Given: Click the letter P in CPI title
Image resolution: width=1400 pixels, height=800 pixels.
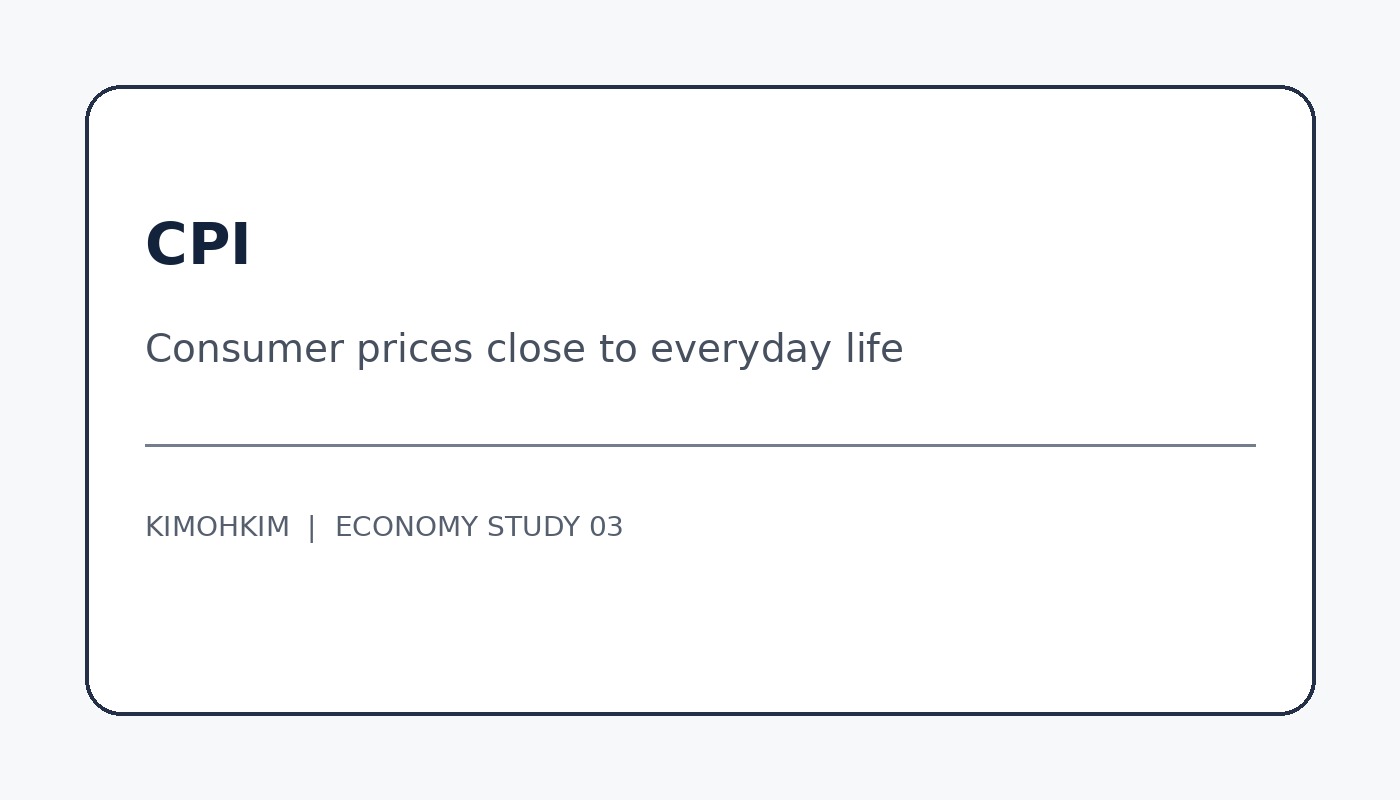Looking at the screenshot, I should (212, 245).
